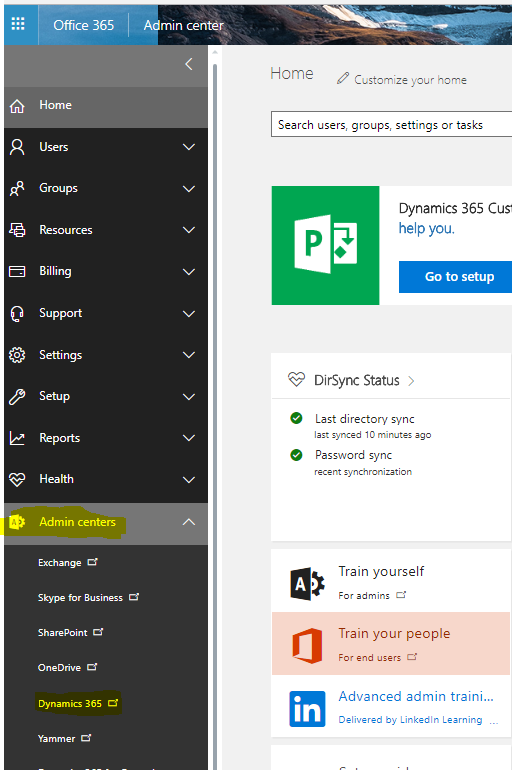This screenshot has width=512, height=770.
Task: Expand the Reports menu chevron
Action: 189,438
